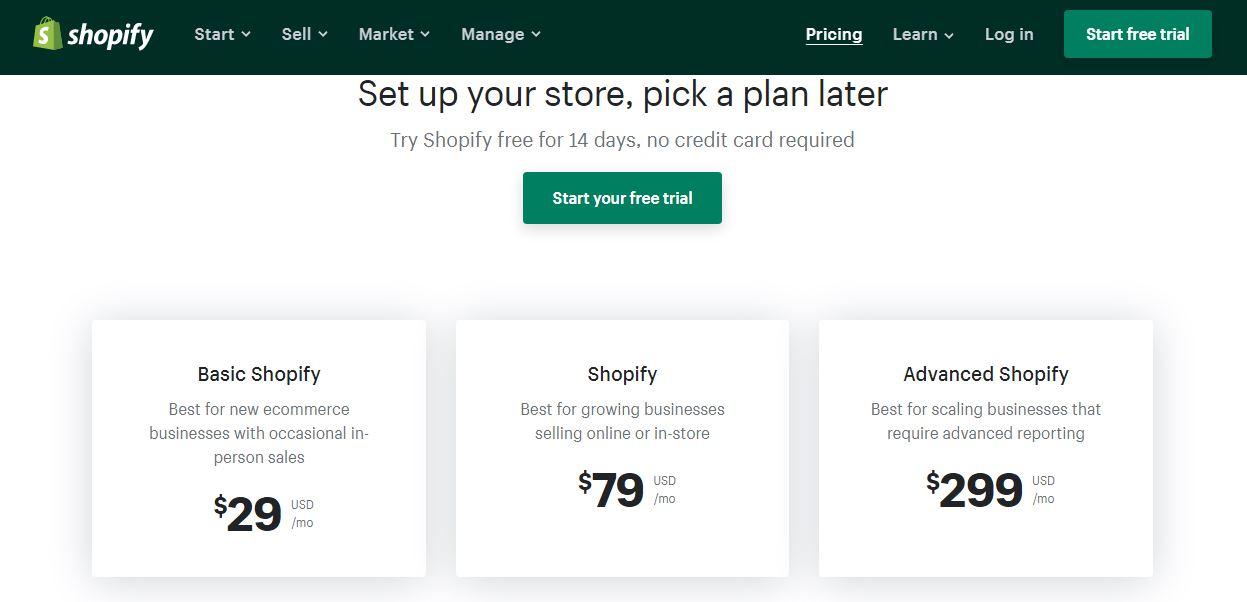Click the $29 price on Basic plan
The height and width of the screenshot is (602, 1247).
tap(248, 514)
